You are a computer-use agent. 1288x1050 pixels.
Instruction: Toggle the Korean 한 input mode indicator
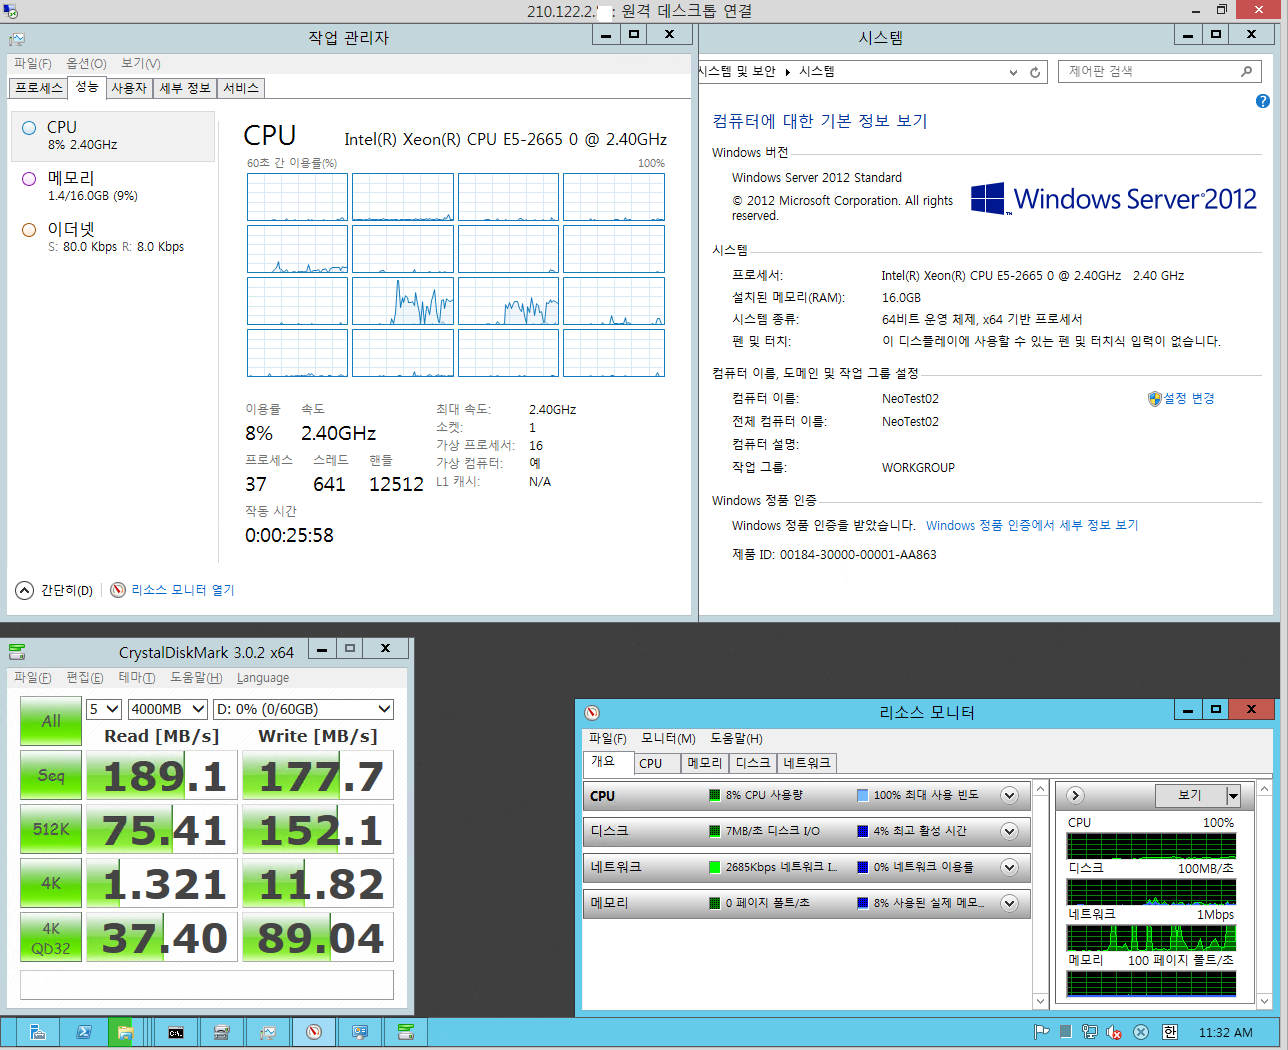click(1170, 1032)
